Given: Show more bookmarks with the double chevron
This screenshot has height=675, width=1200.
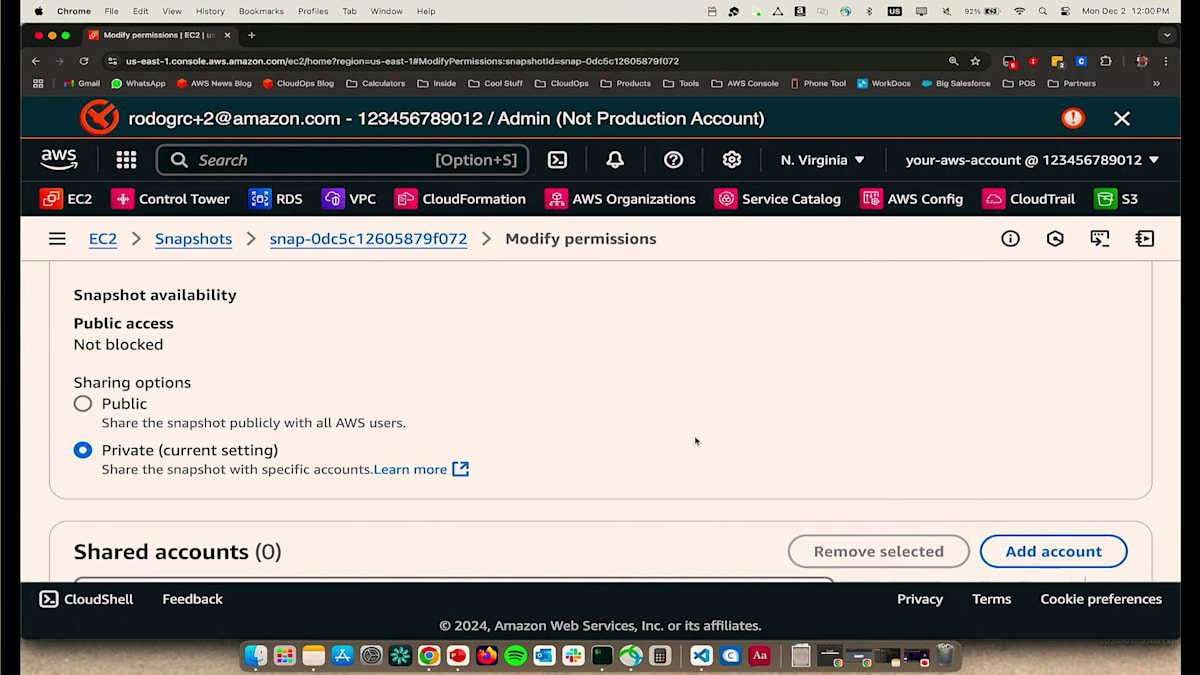Looking at the screenshot, I should coord(1156,83).
